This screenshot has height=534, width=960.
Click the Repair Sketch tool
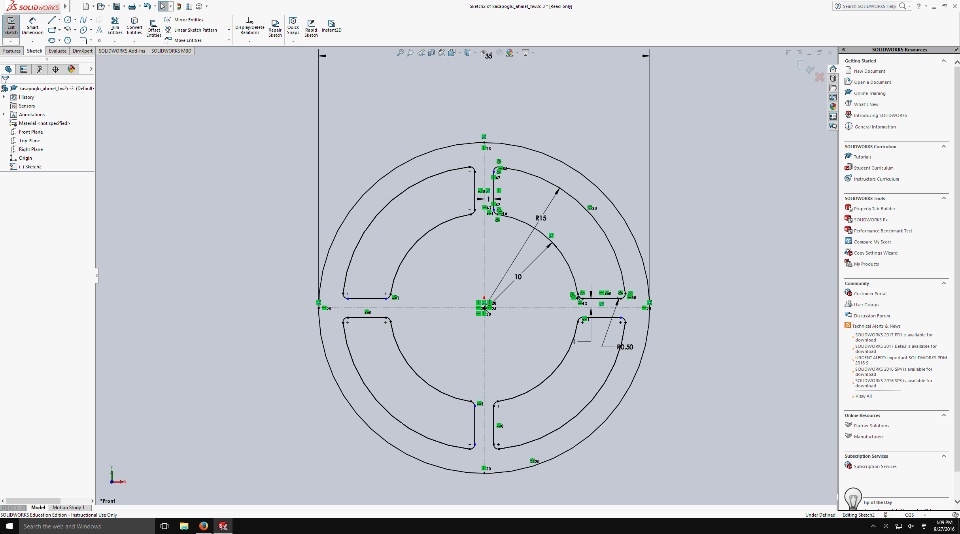click(275, 28)
